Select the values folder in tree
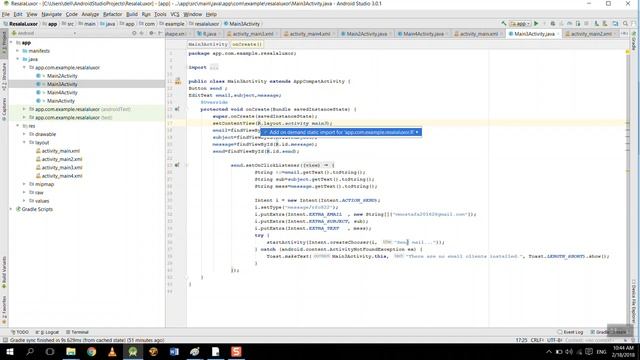 tap(42, 201)
